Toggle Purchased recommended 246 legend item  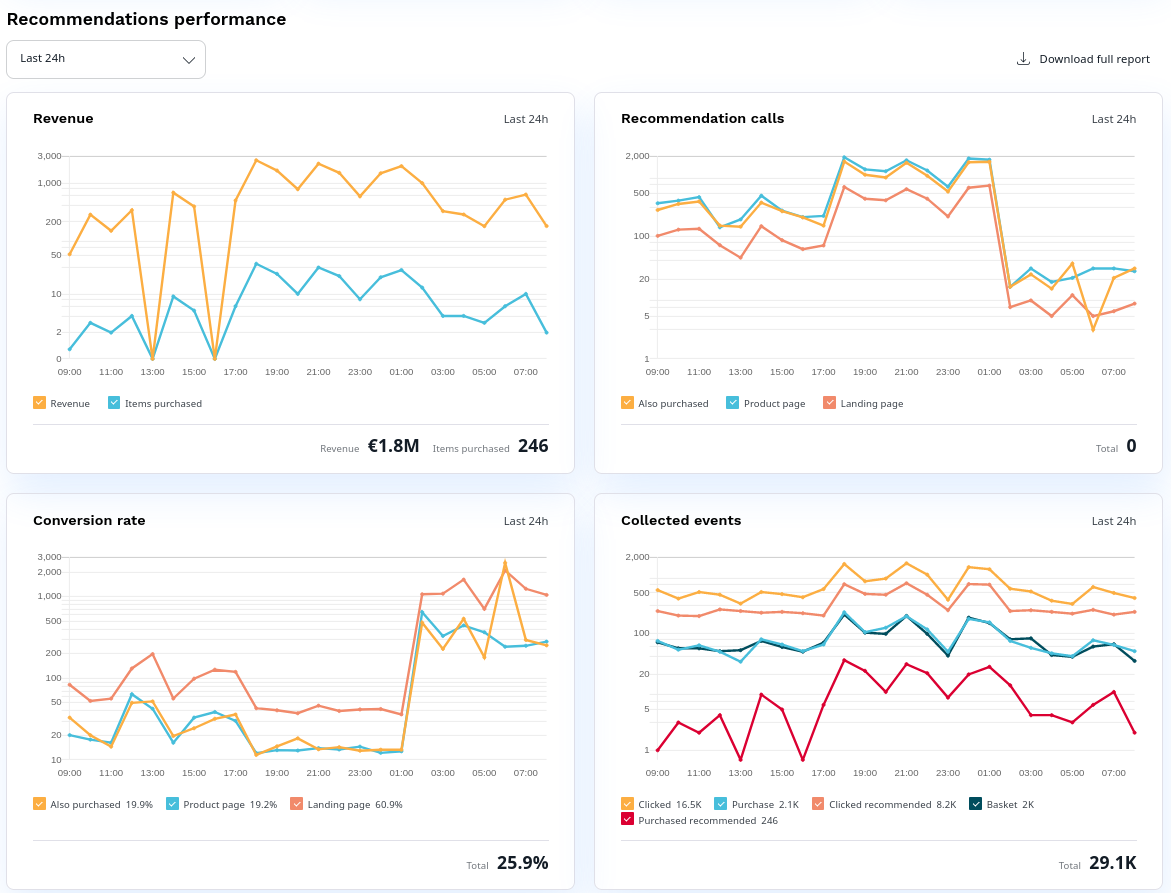tap(628, 820)
